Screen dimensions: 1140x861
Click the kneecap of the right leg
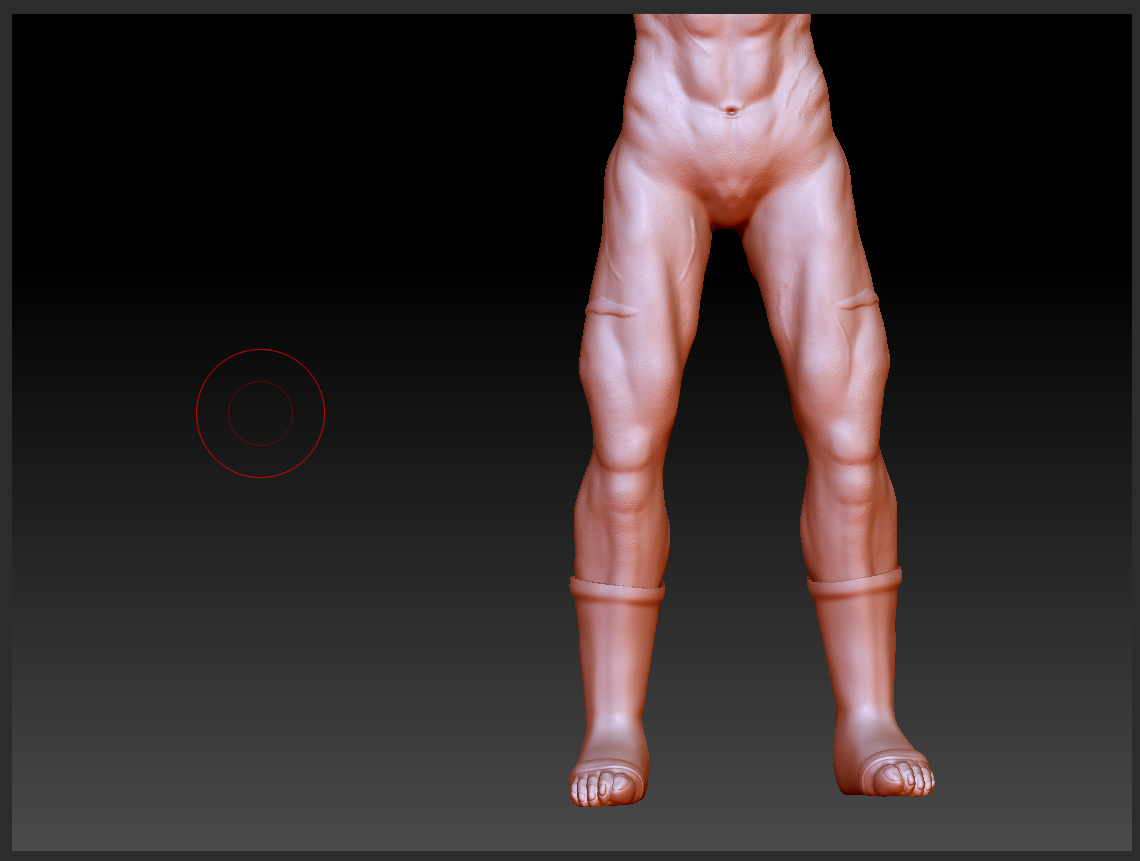click(x=852, y=441)
